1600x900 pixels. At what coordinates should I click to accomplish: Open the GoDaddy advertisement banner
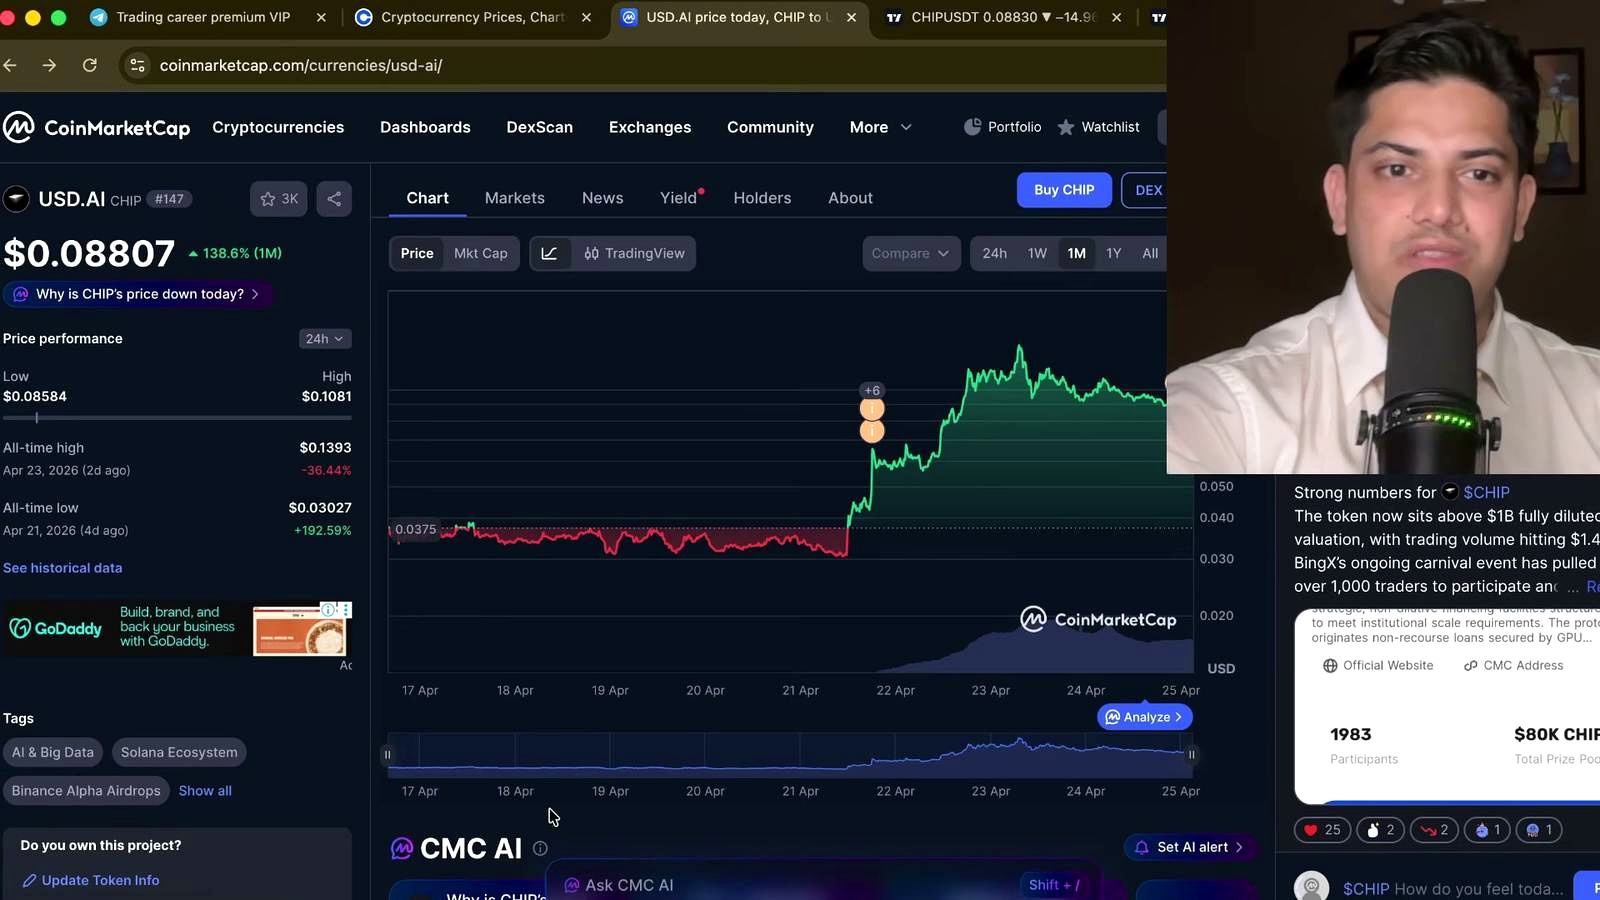tap(177, 629)
